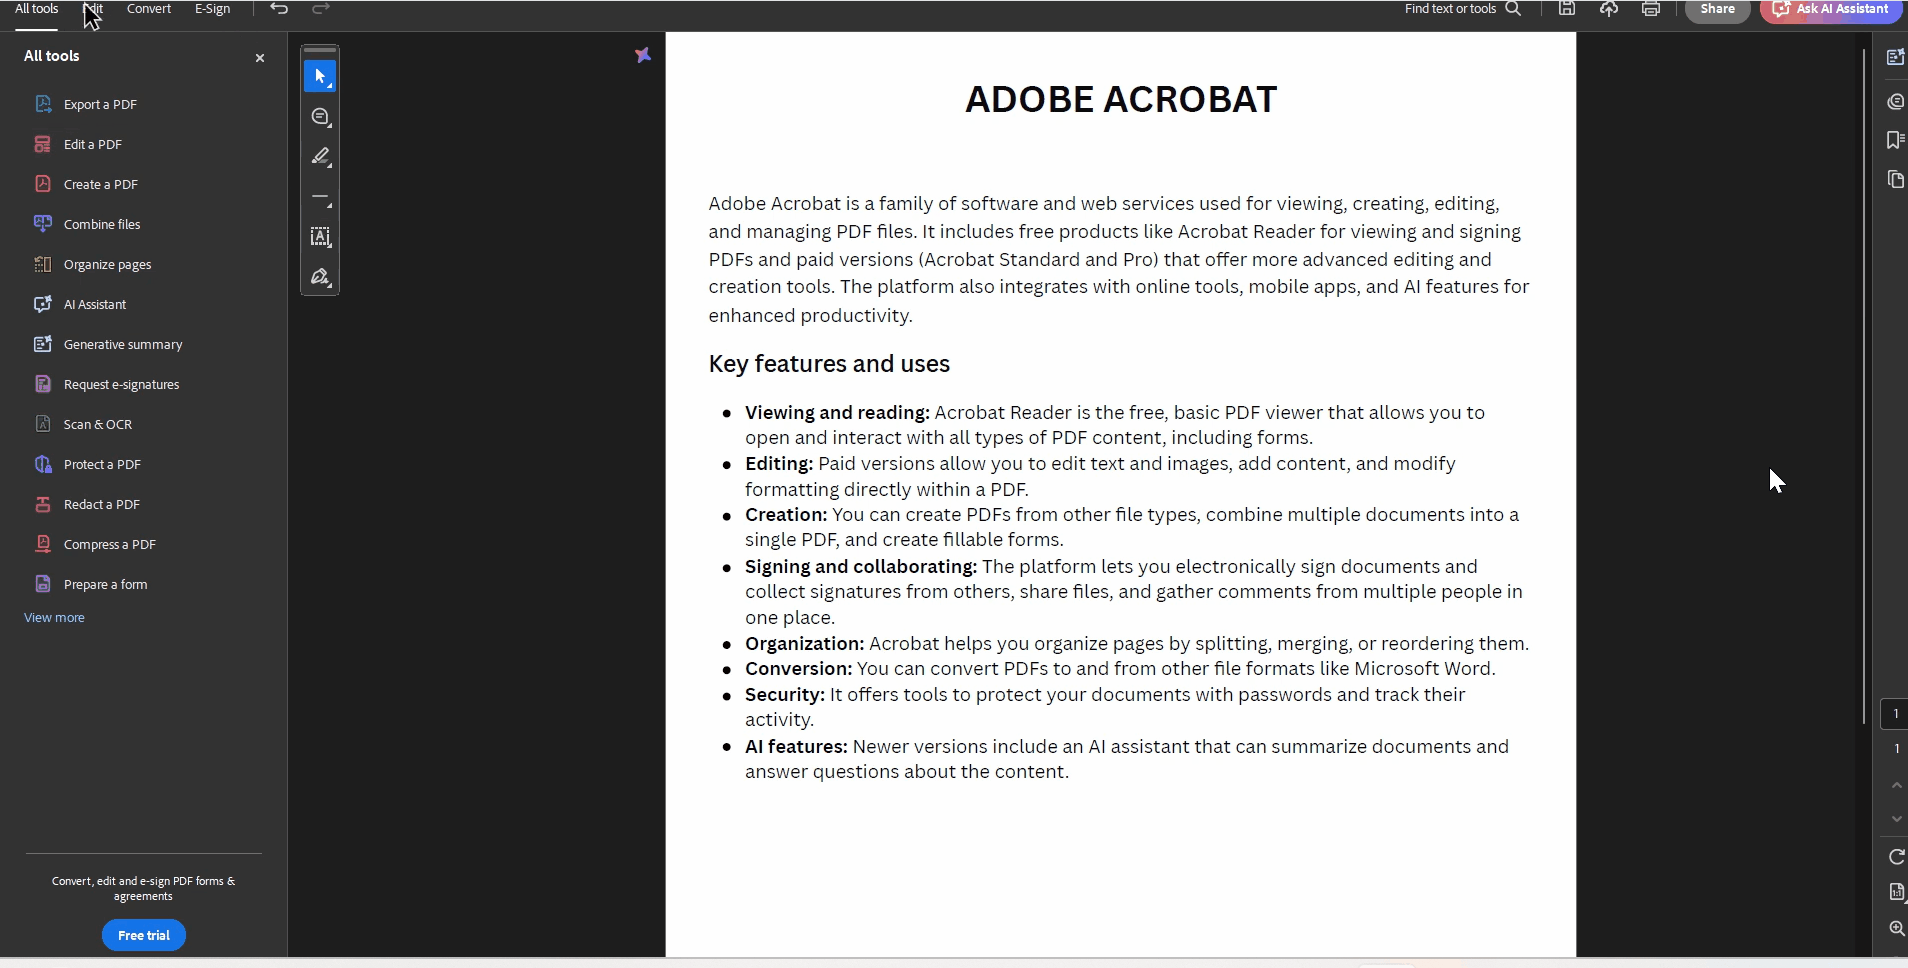Click the bold 'Creation:' bullet text
Screen dimensions: 1908x968
[x=786, y=515]
